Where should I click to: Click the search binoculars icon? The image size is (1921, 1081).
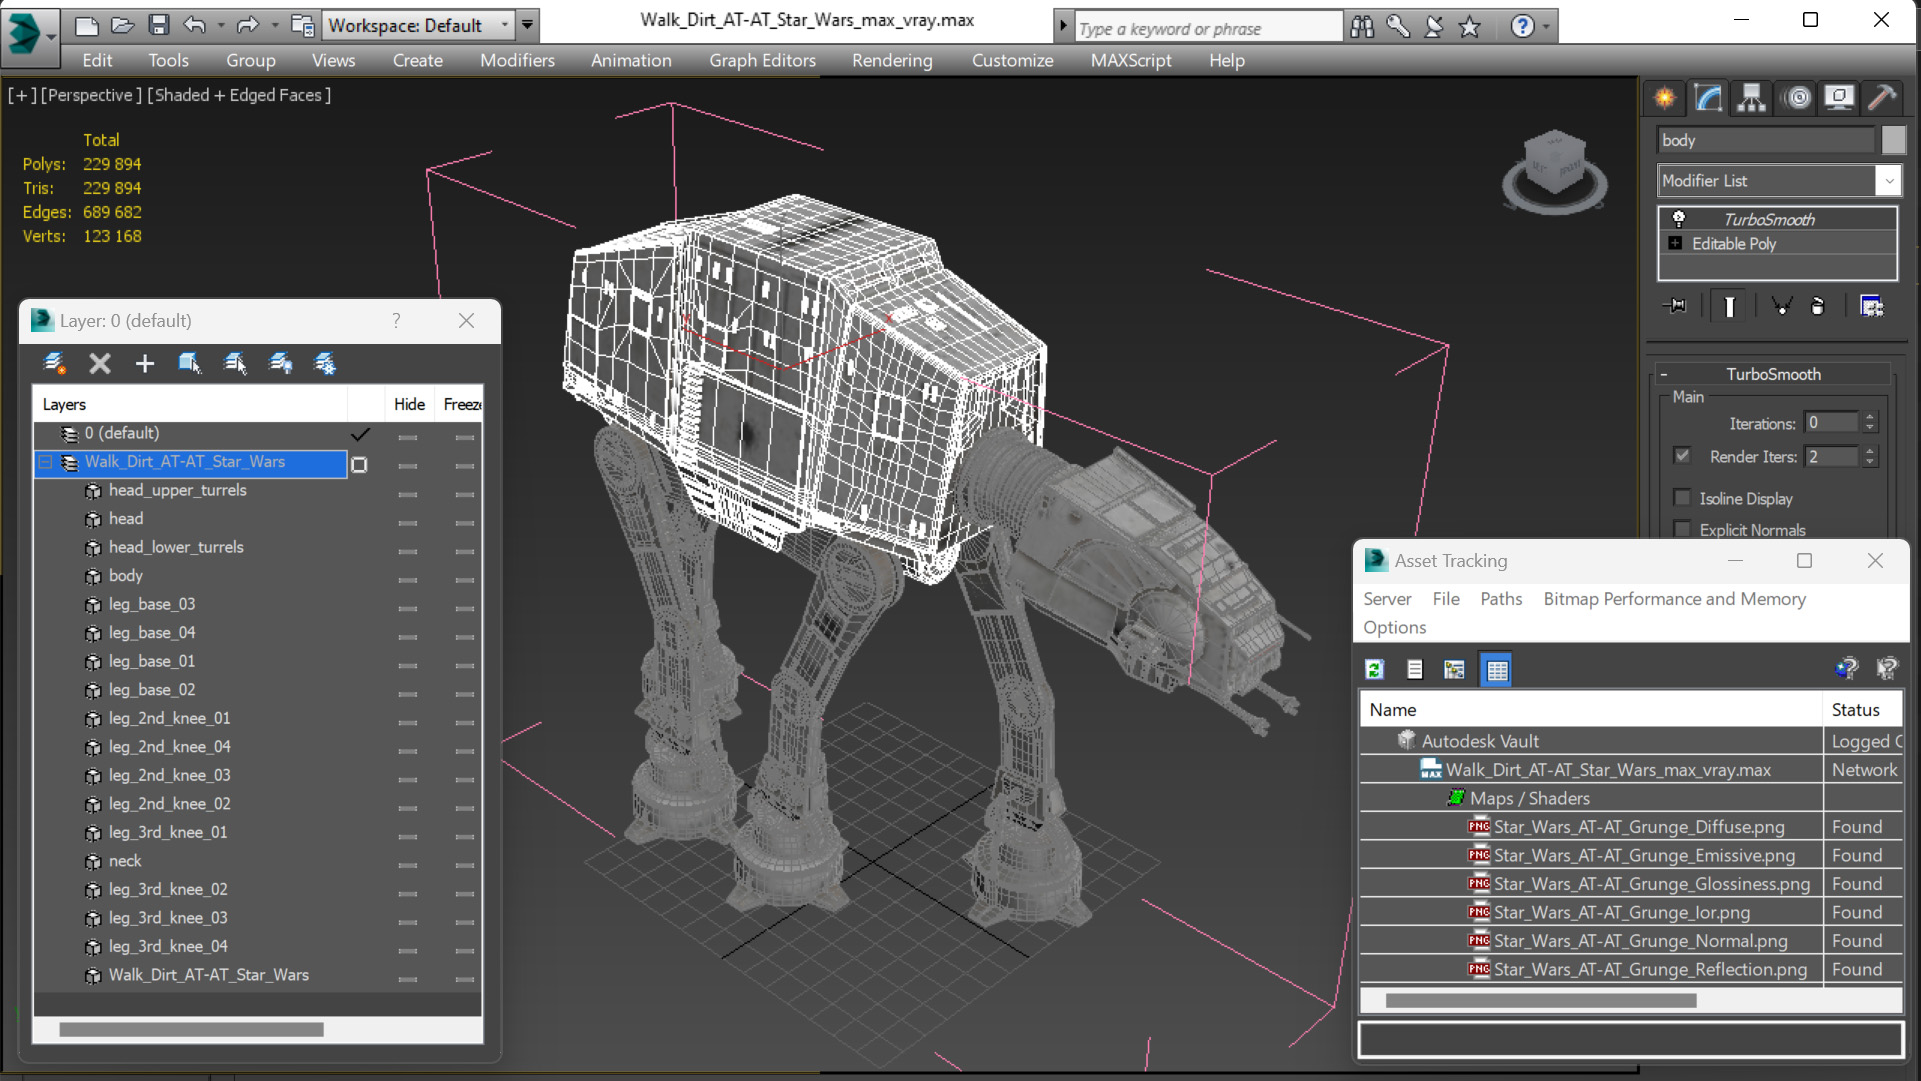1362,27
